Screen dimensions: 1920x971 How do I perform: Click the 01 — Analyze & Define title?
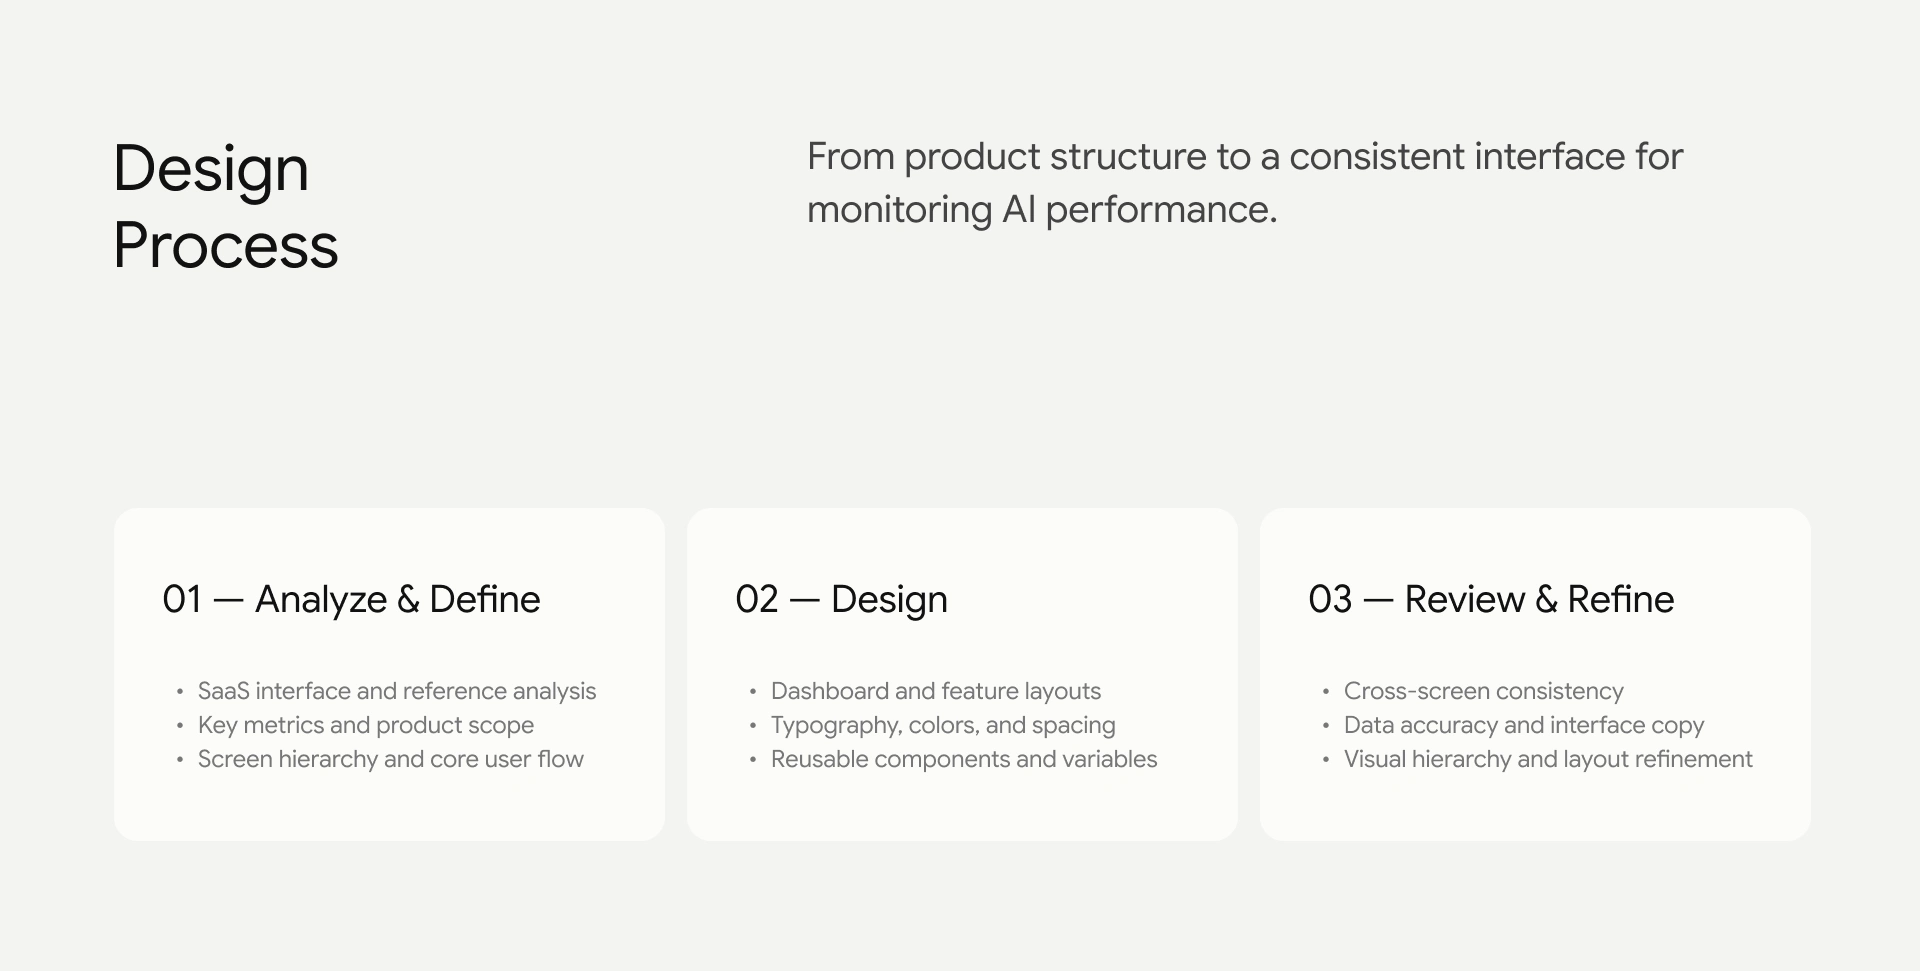pos(351,599)
